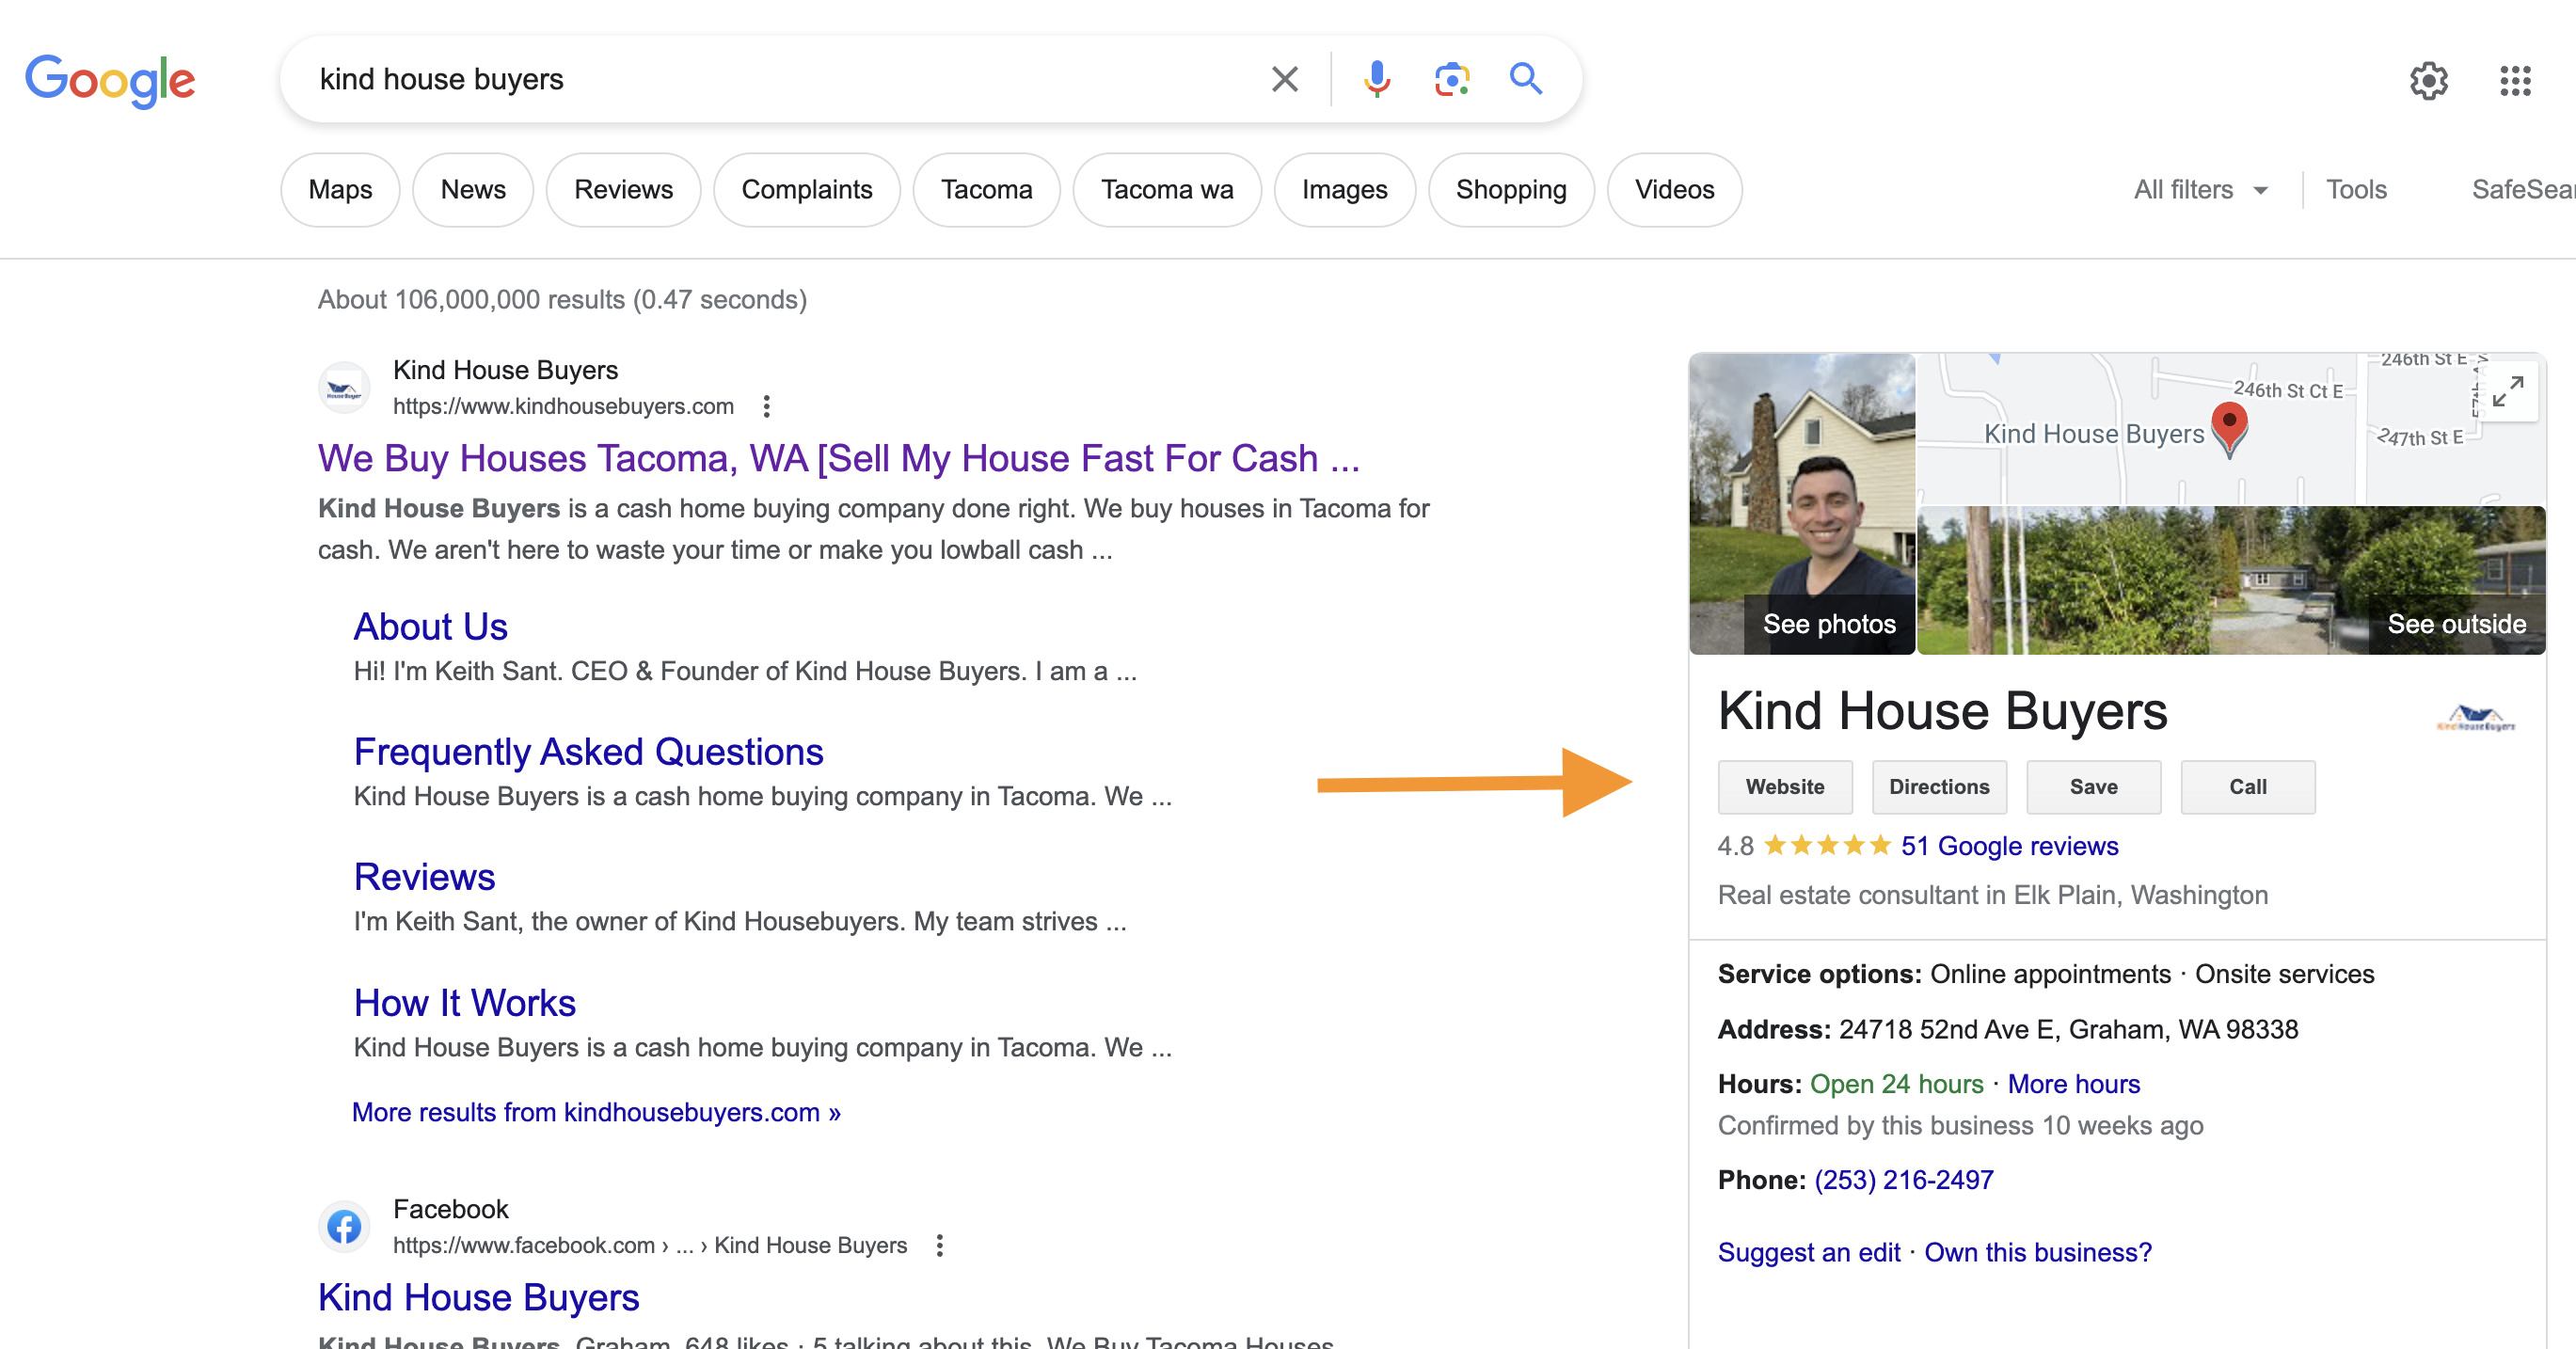This screenshot has width=2576, height=1349.
Task: Click the Google microphone search icon
Action: (1375, 78)
